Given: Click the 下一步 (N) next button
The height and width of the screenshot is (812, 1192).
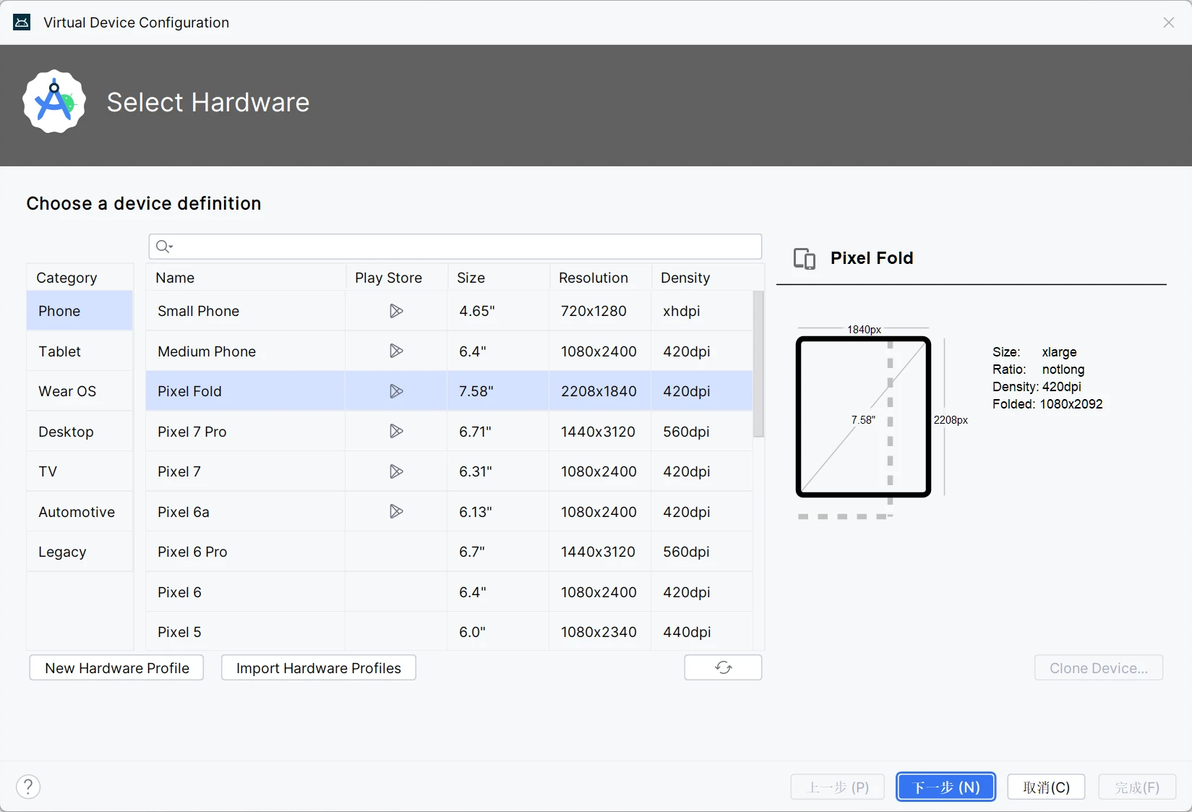Looking at the screenshot, I should coord(945,787).
